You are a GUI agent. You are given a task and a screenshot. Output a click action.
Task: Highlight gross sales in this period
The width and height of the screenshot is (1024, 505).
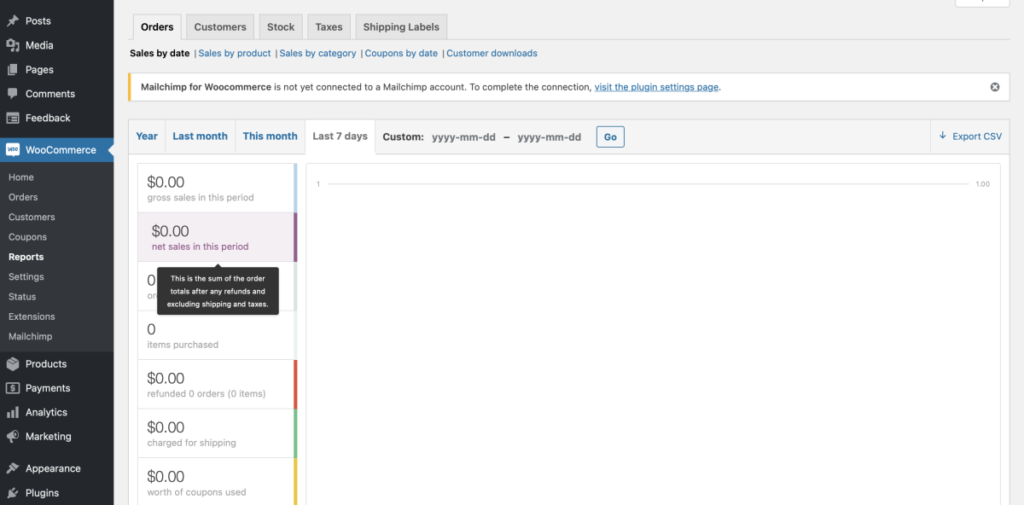pyautogui.click(x=217, y=188)
